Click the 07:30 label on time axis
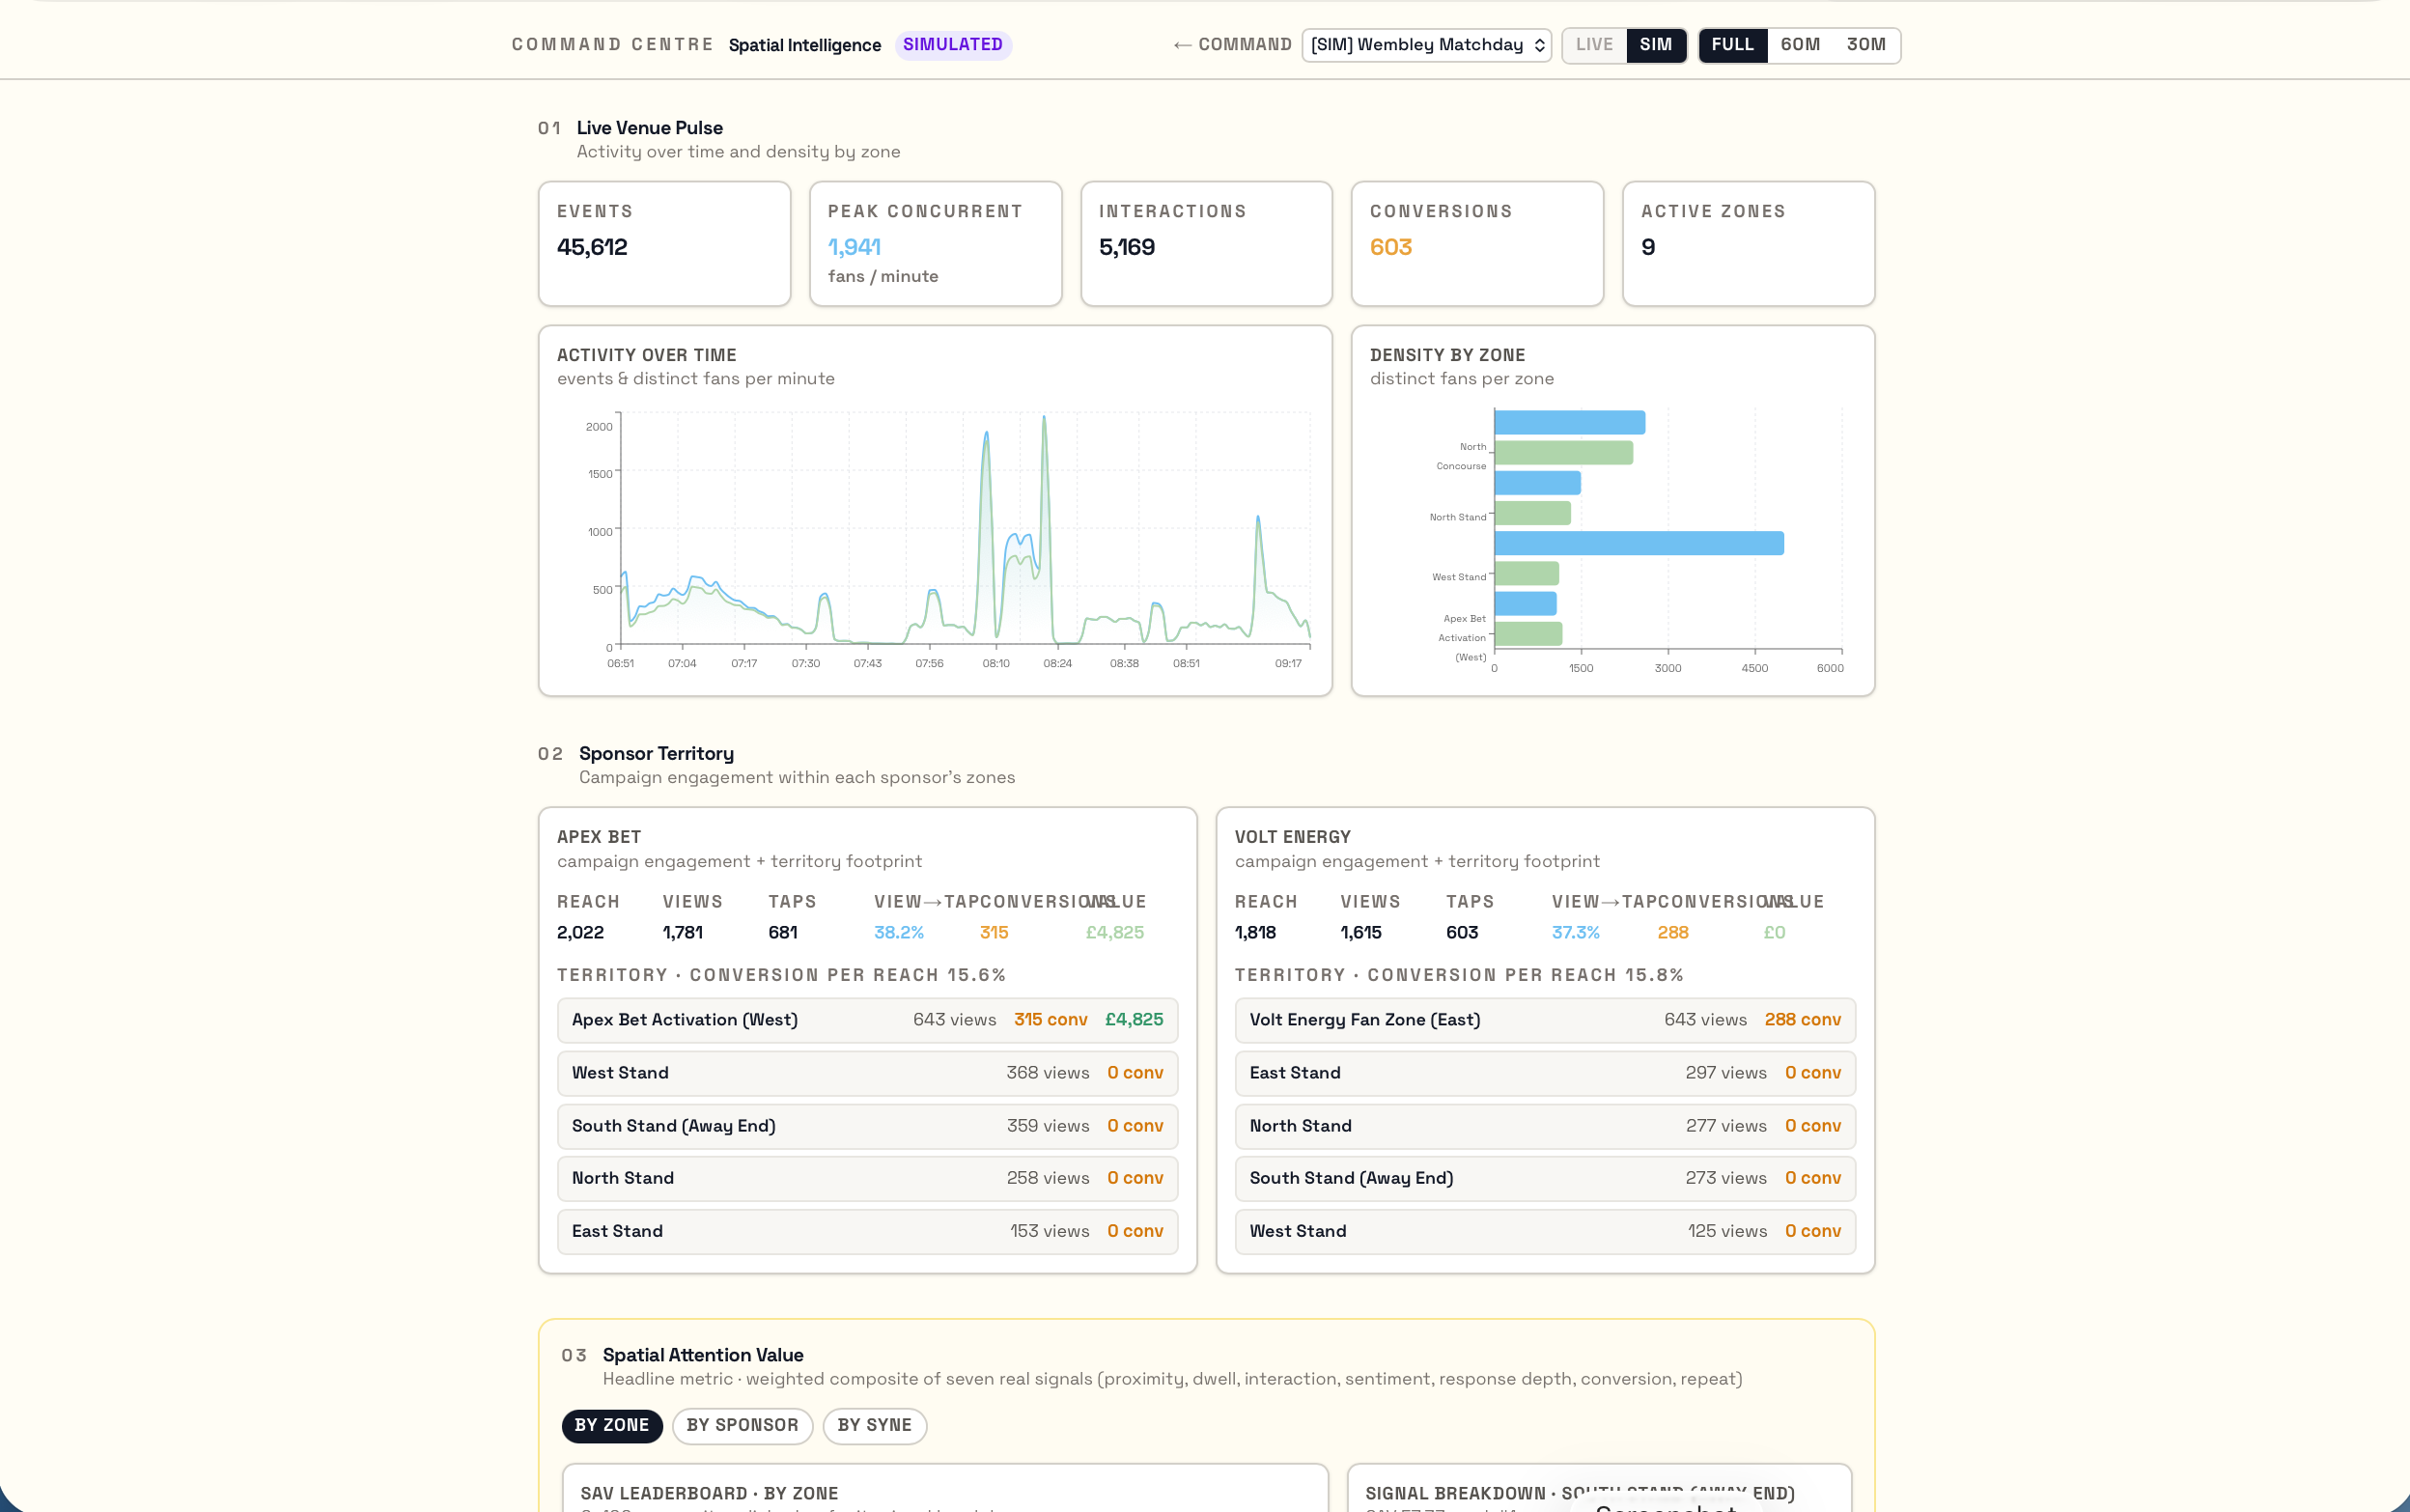 (x=805, y=663)
